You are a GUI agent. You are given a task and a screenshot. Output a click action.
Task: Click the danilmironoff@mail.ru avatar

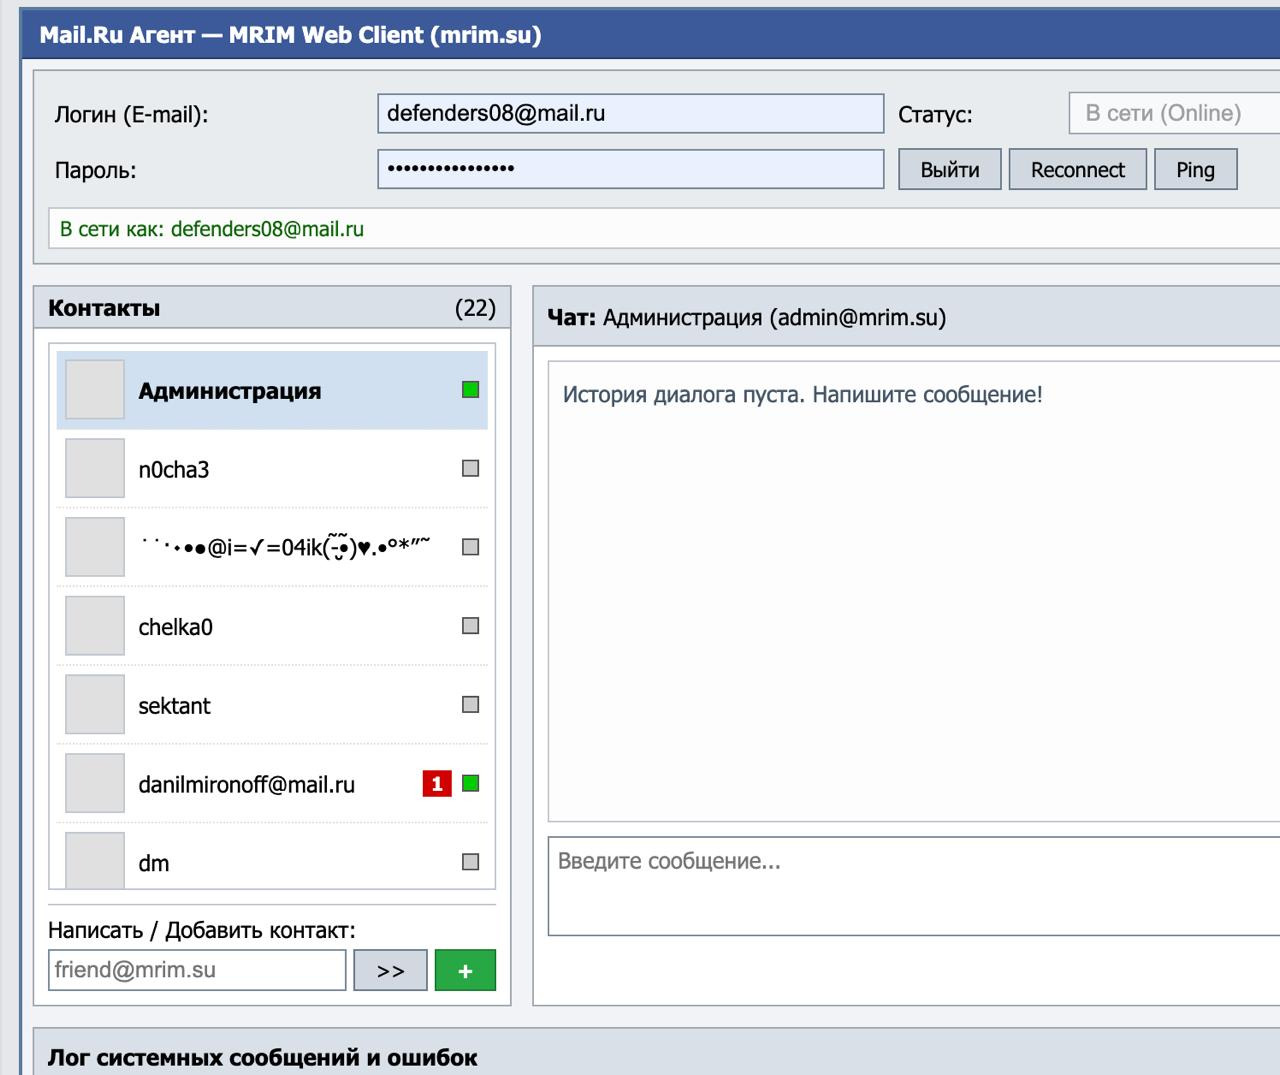coord(95,783)
